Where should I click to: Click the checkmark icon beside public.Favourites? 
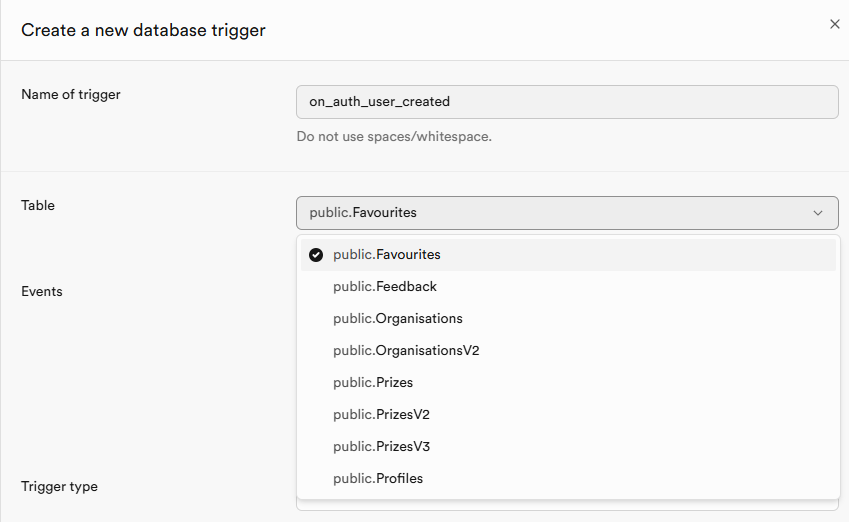[x=316, y=255]
